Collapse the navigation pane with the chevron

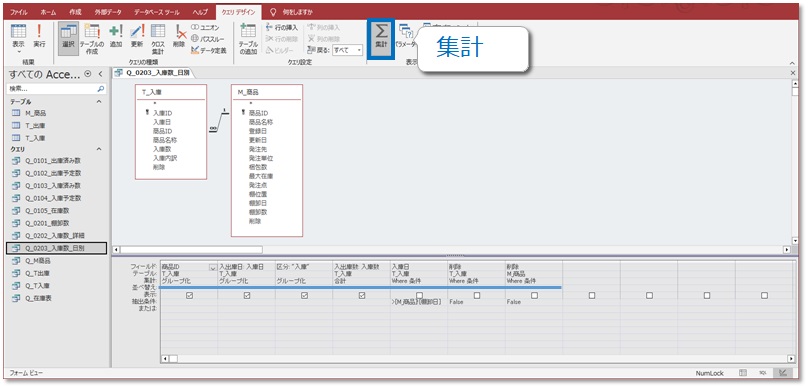pos(100,74)
